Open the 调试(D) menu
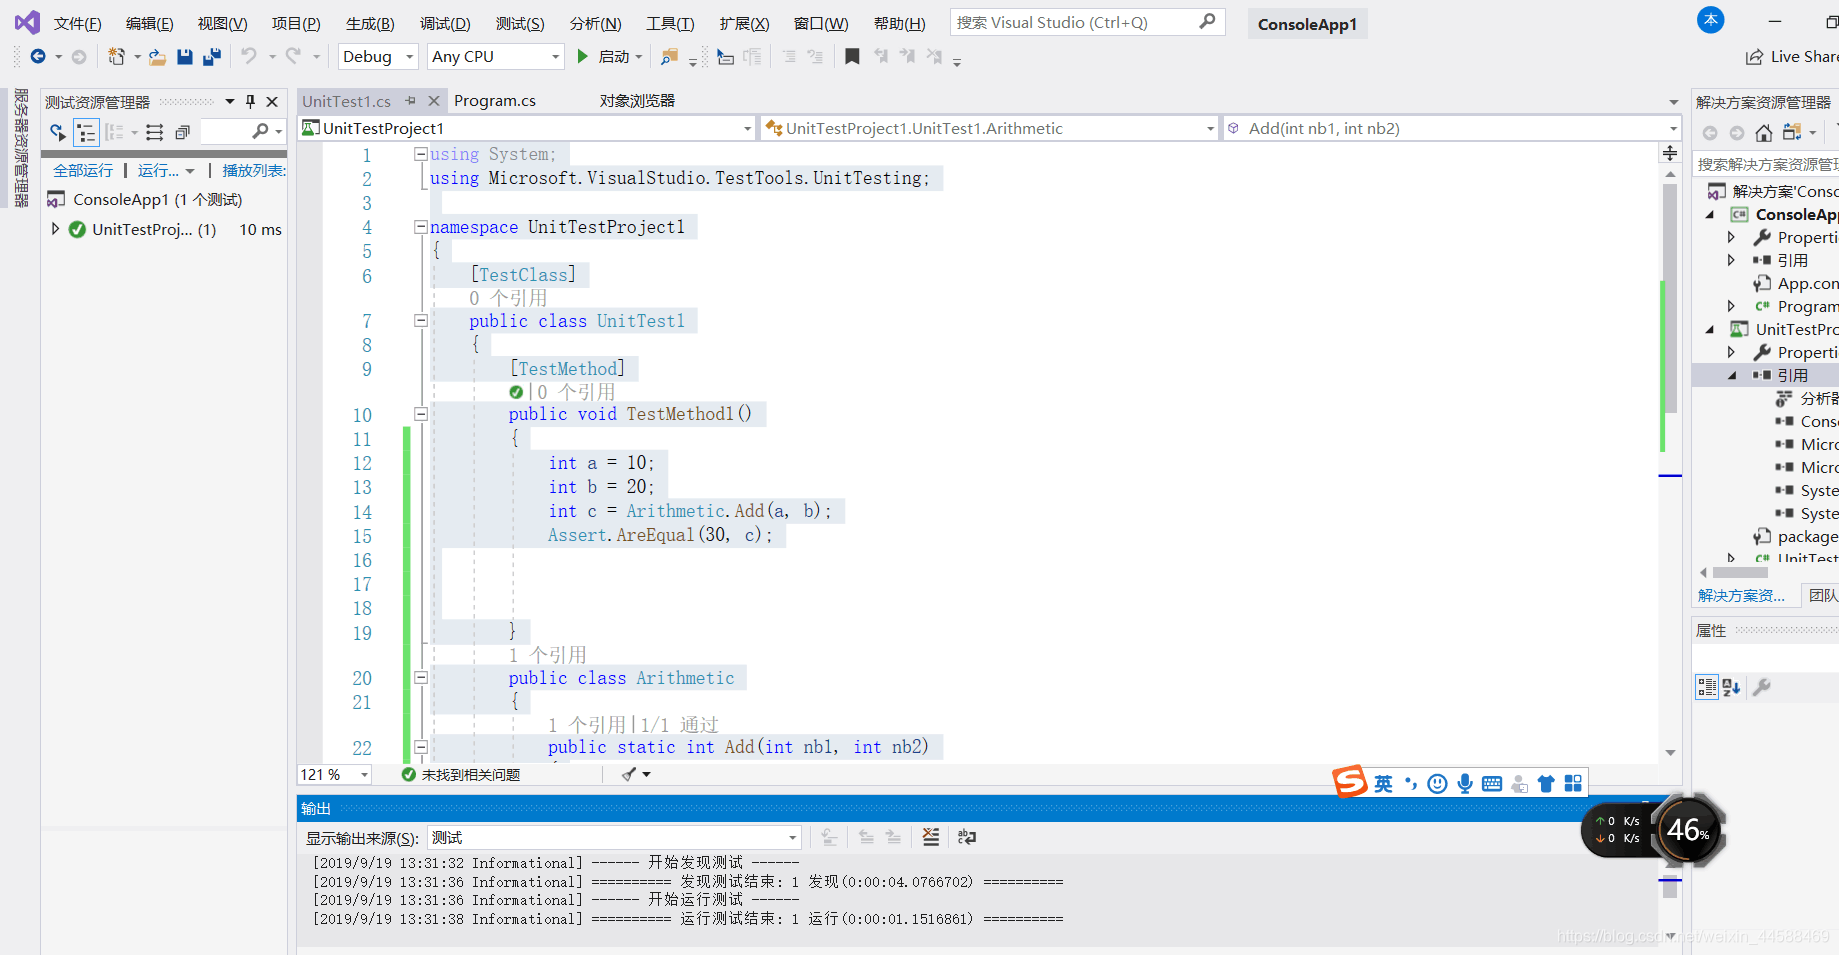Viewport: 1839px width, 955px height. click(445, 24)
